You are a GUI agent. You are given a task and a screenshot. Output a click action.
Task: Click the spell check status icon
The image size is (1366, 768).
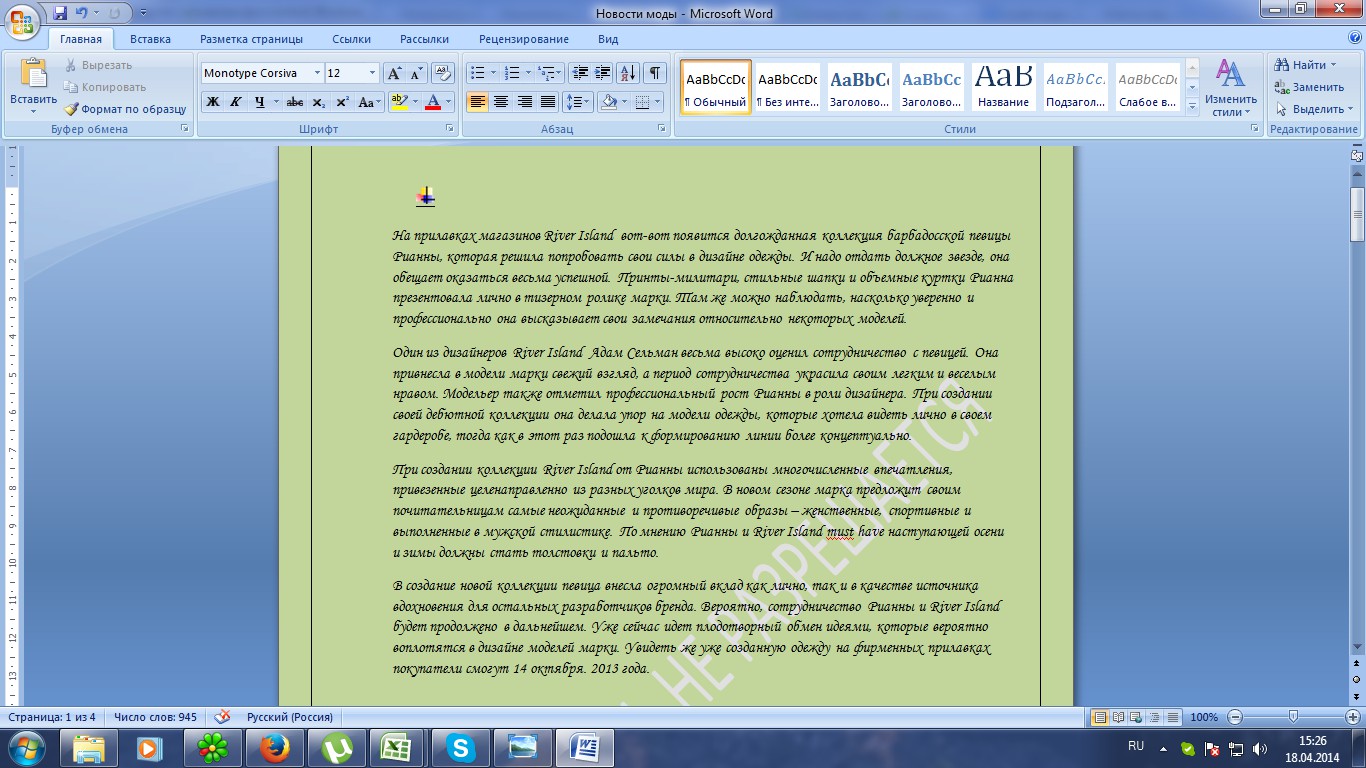point(222,717)
